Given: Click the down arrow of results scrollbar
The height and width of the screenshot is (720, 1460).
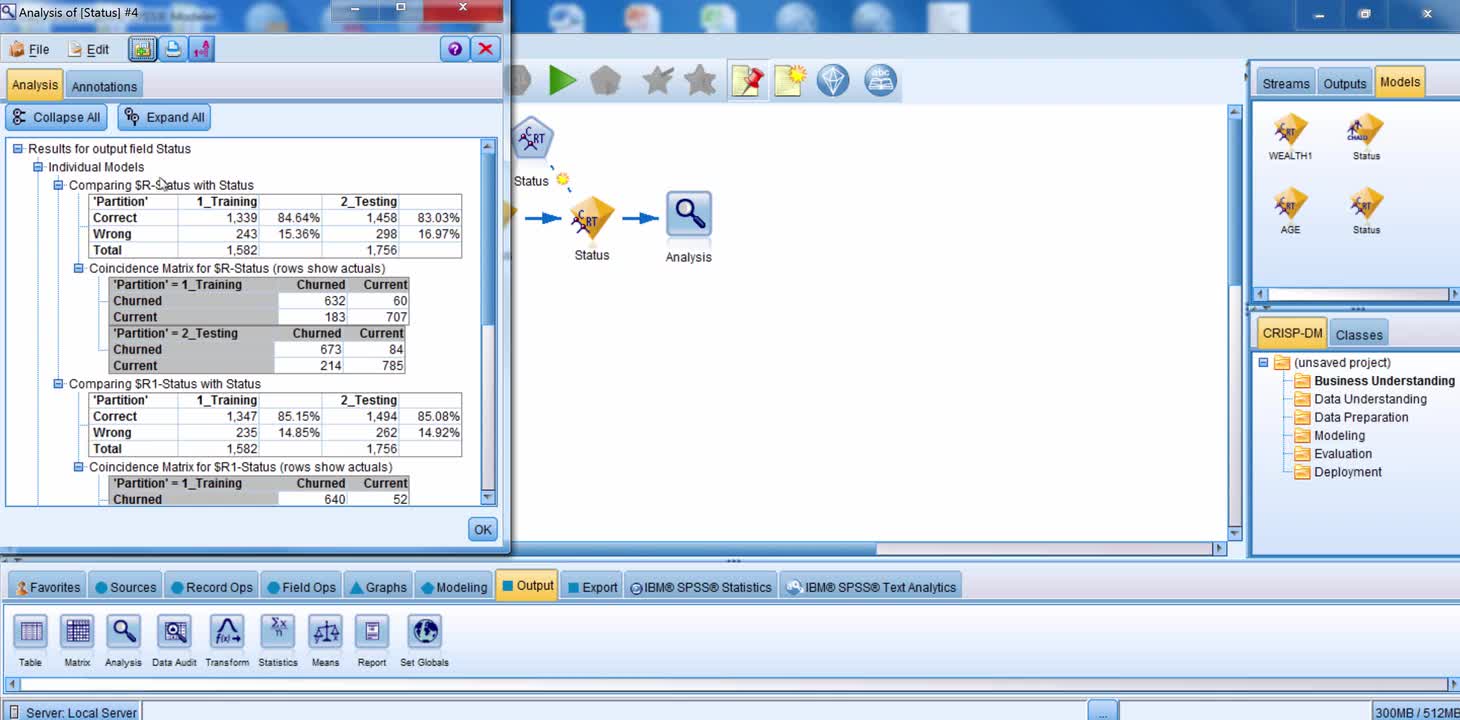Looking at the screenshot, I should [488, 497].
